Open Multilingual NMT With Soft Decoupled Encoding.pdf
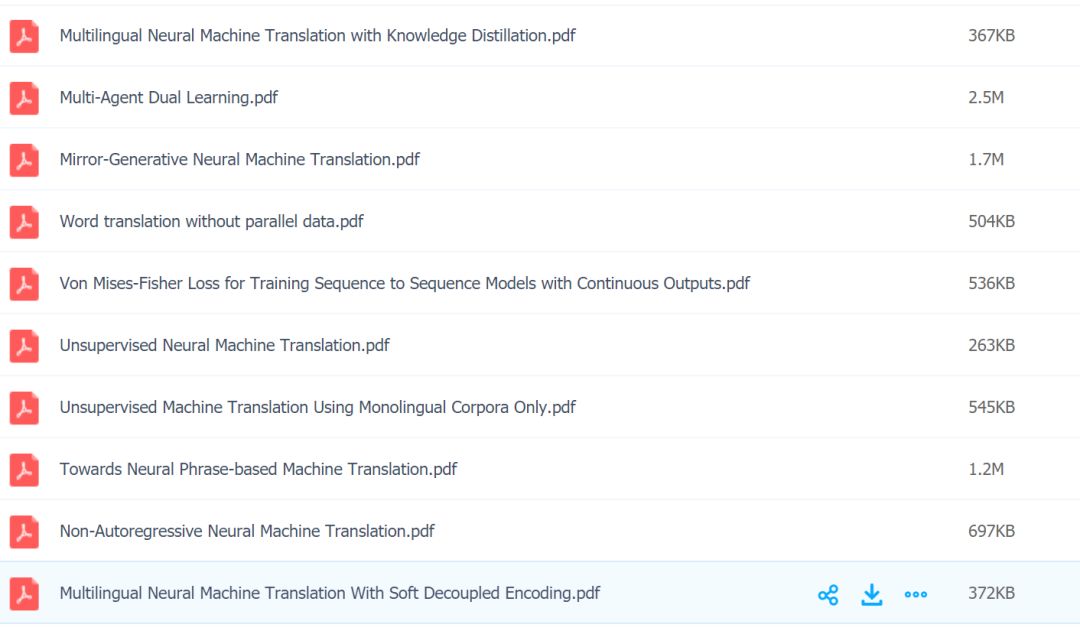1080x631 pixels. coord(329,594)
